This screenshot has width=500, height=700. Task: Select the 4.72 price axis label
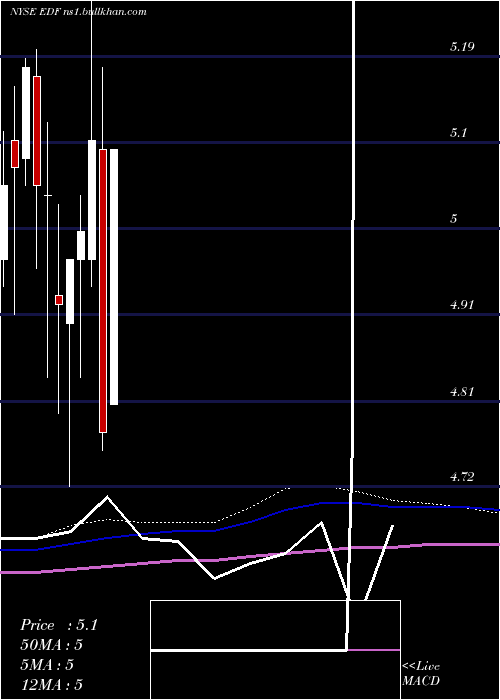462,477
